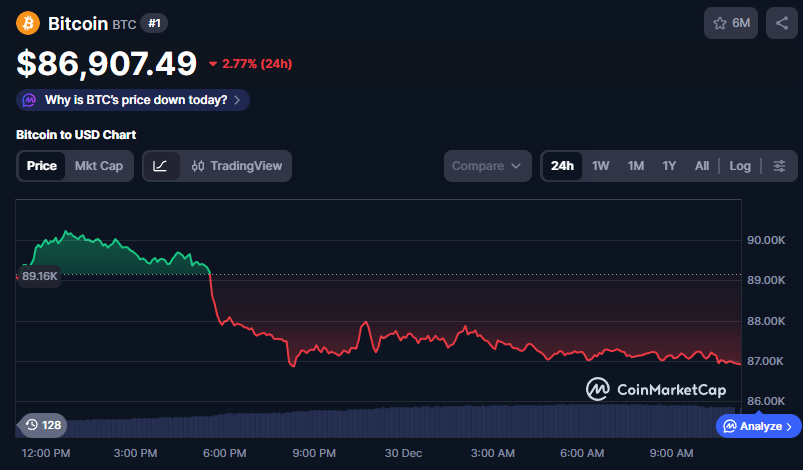The image size is (803, 470).
Task: Click the 86.00K axis label
Action: [766, 401]
